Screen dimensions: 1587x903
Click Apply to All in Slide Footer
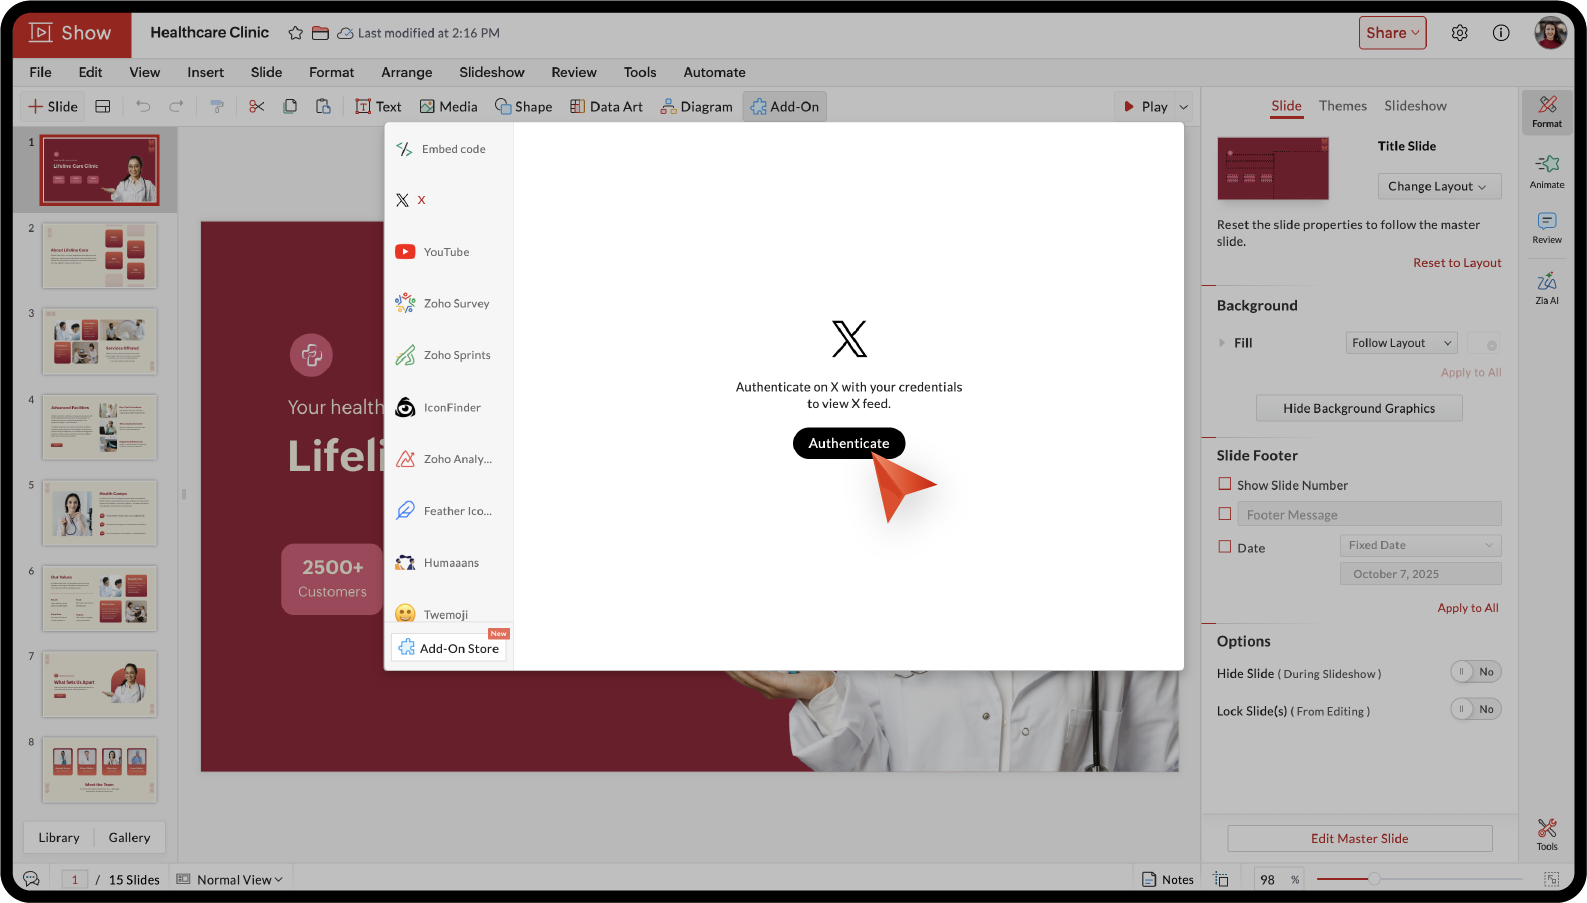[x=1468, y=608]
